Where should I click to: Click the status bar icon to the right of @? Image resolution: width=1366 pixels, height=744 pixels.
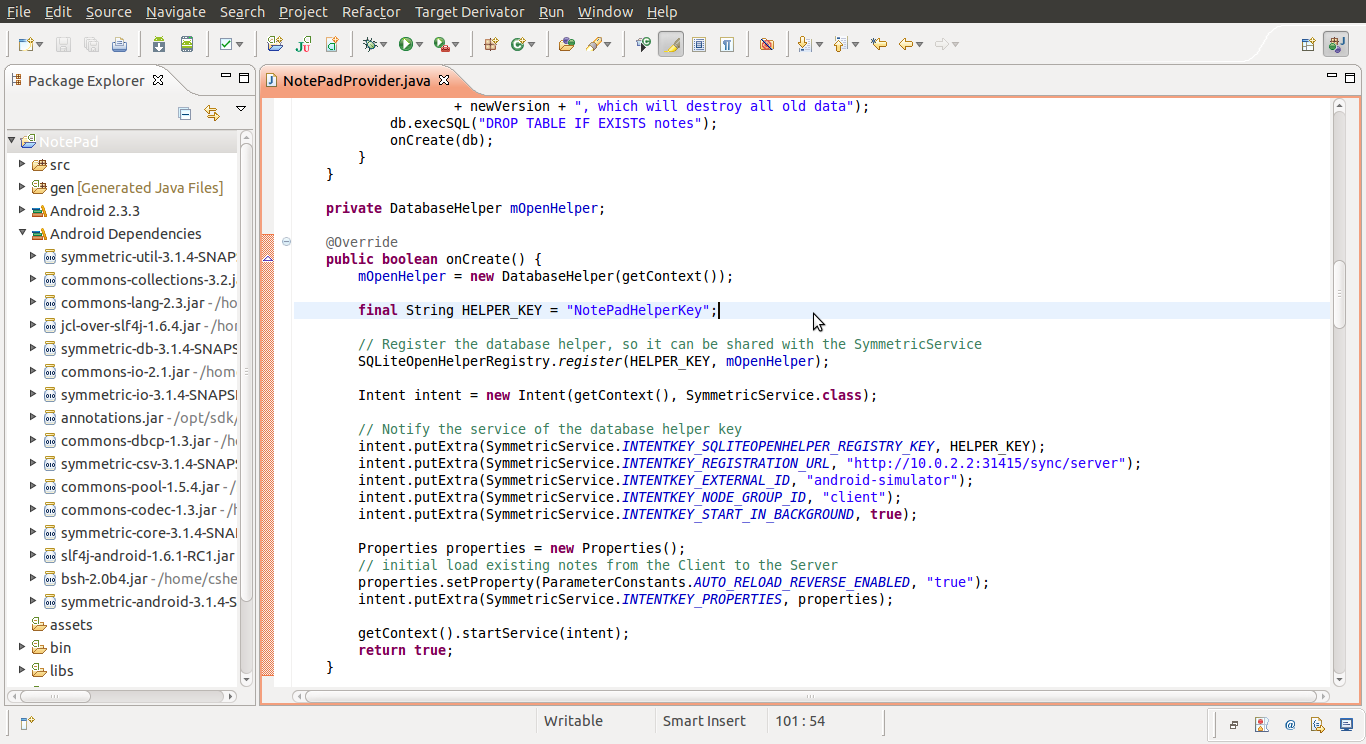pos(1318,724)
